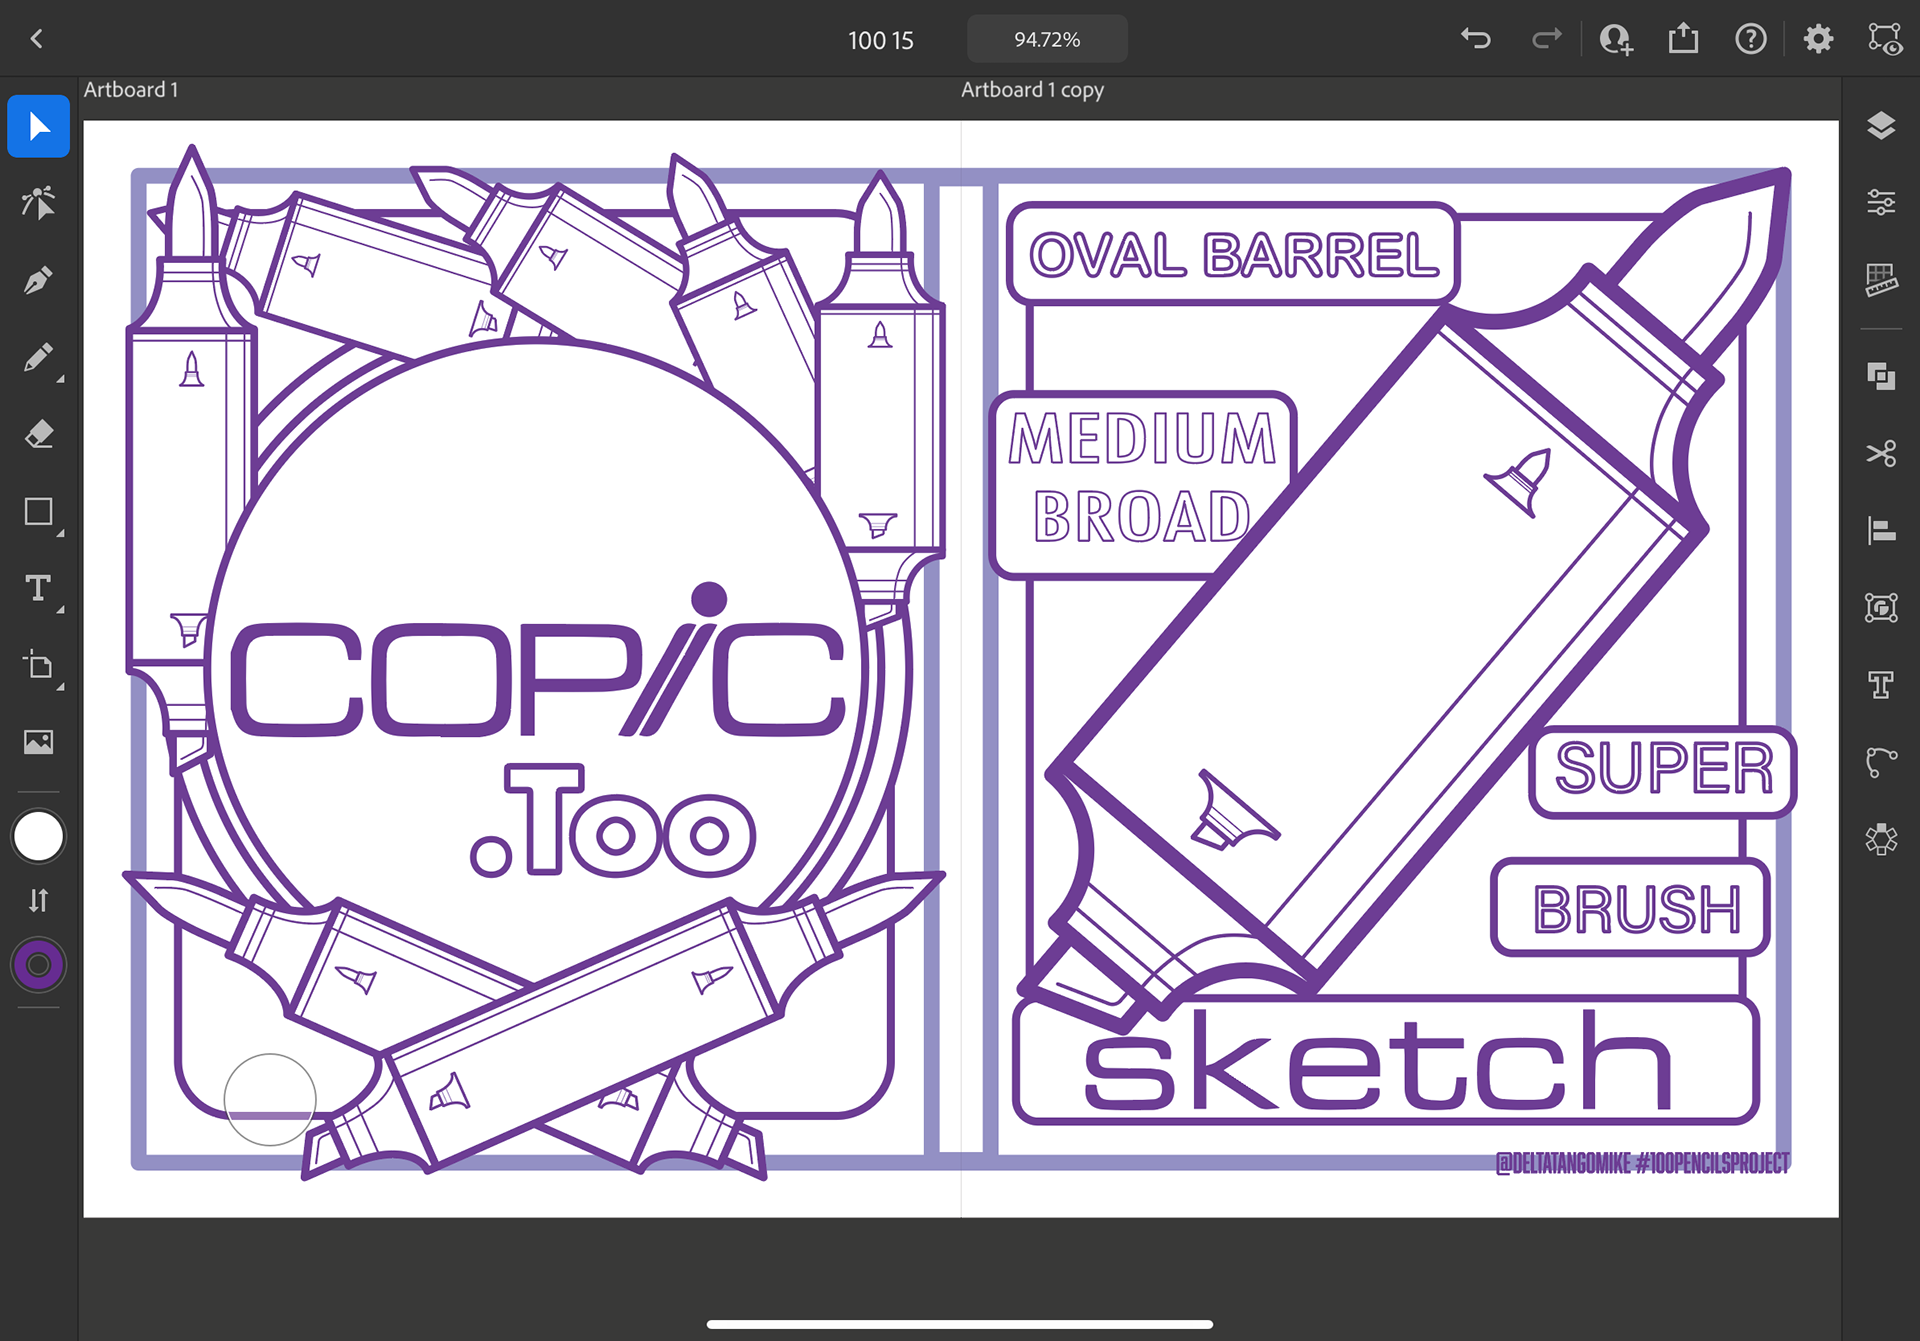Screen dimensions: 1920x1341
Task: Select the Artboard 1 label
Action: (x=131, y=90)
